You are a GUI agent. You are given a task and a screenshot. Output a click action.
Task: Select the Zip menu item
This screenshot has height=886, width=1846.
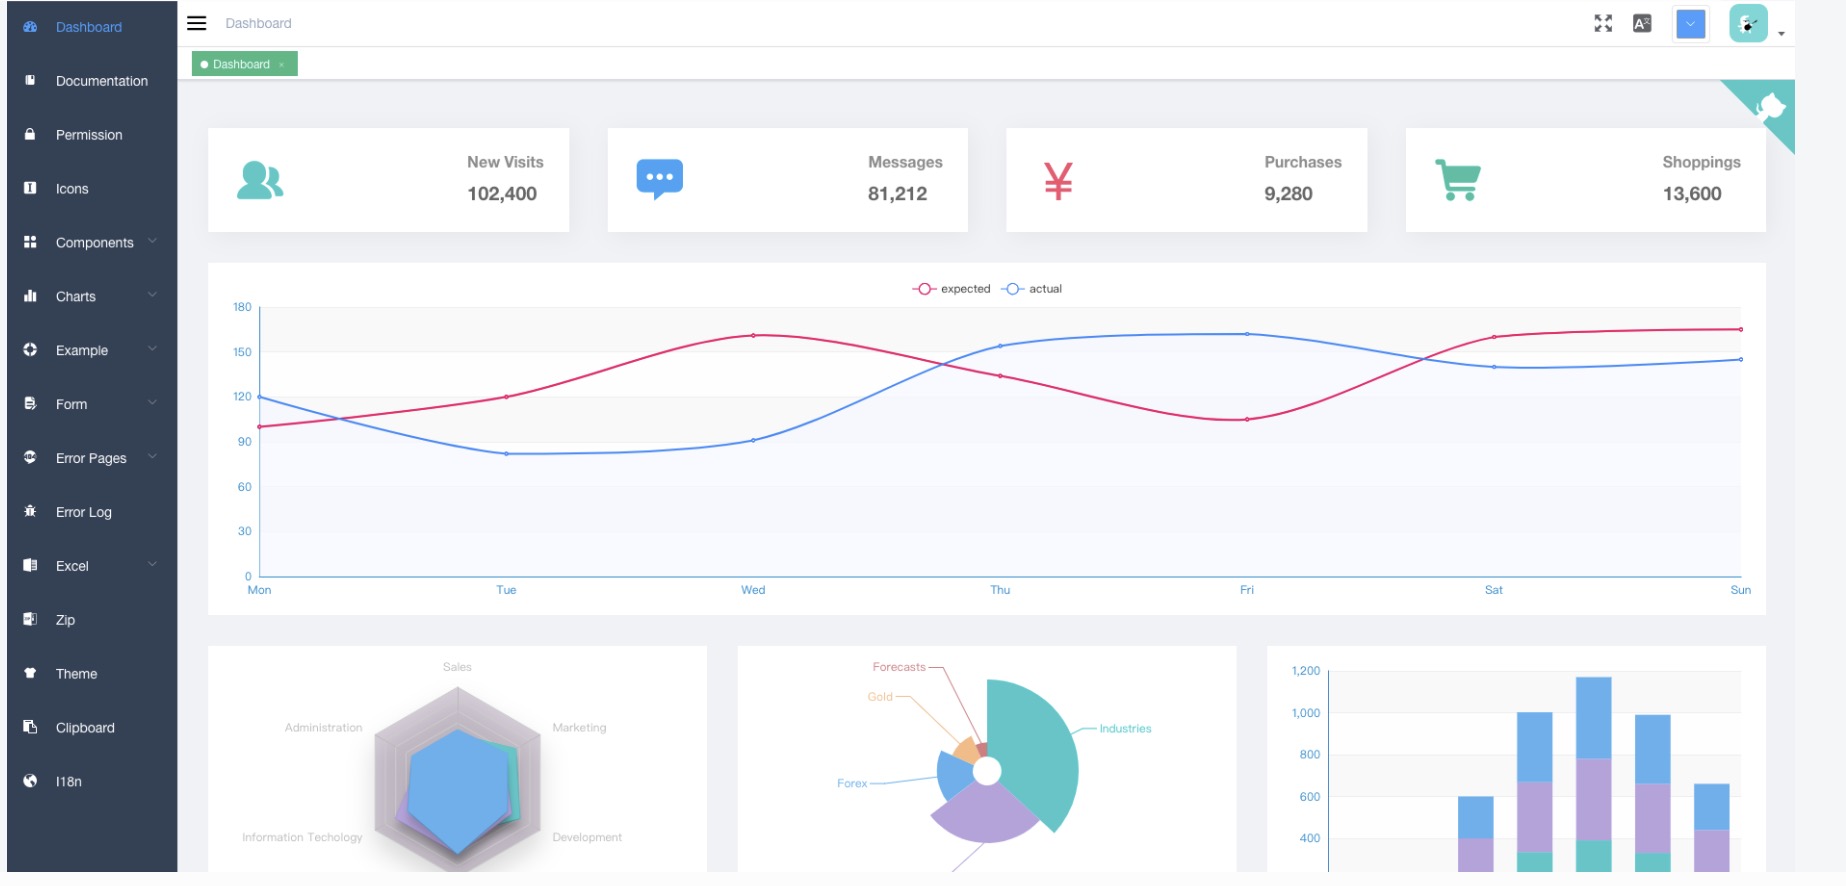pyautogui.click(x=92, y=620)
